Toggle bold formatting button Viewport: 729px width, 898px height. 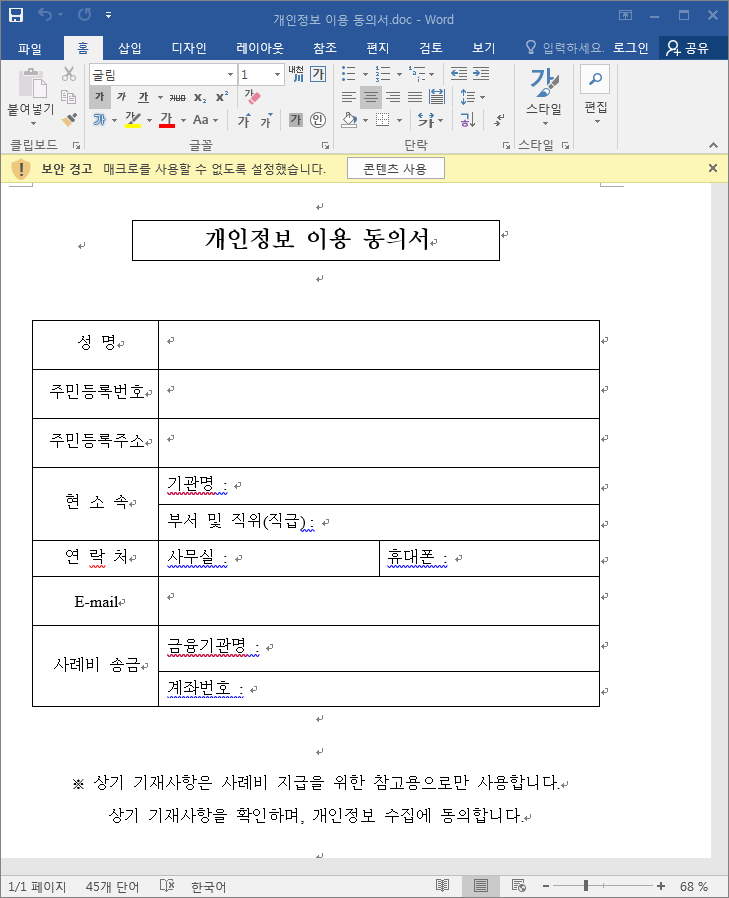pyautogui.click(x=100, y=97)
